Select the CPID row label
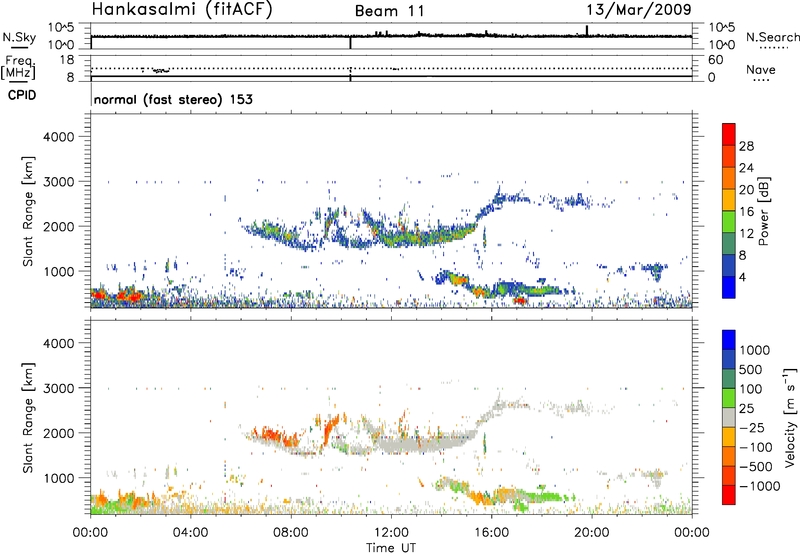Viewport: 800px width, 554px height. pos(22,95)
